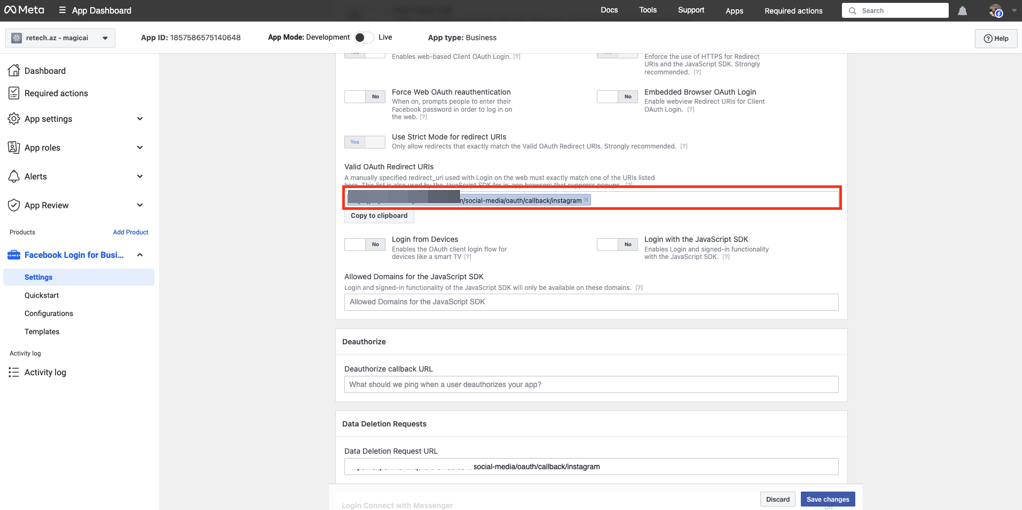Collapse Facebook Login for Business menu
This screenshot has height=510, width=1022.
click(139, 255)
